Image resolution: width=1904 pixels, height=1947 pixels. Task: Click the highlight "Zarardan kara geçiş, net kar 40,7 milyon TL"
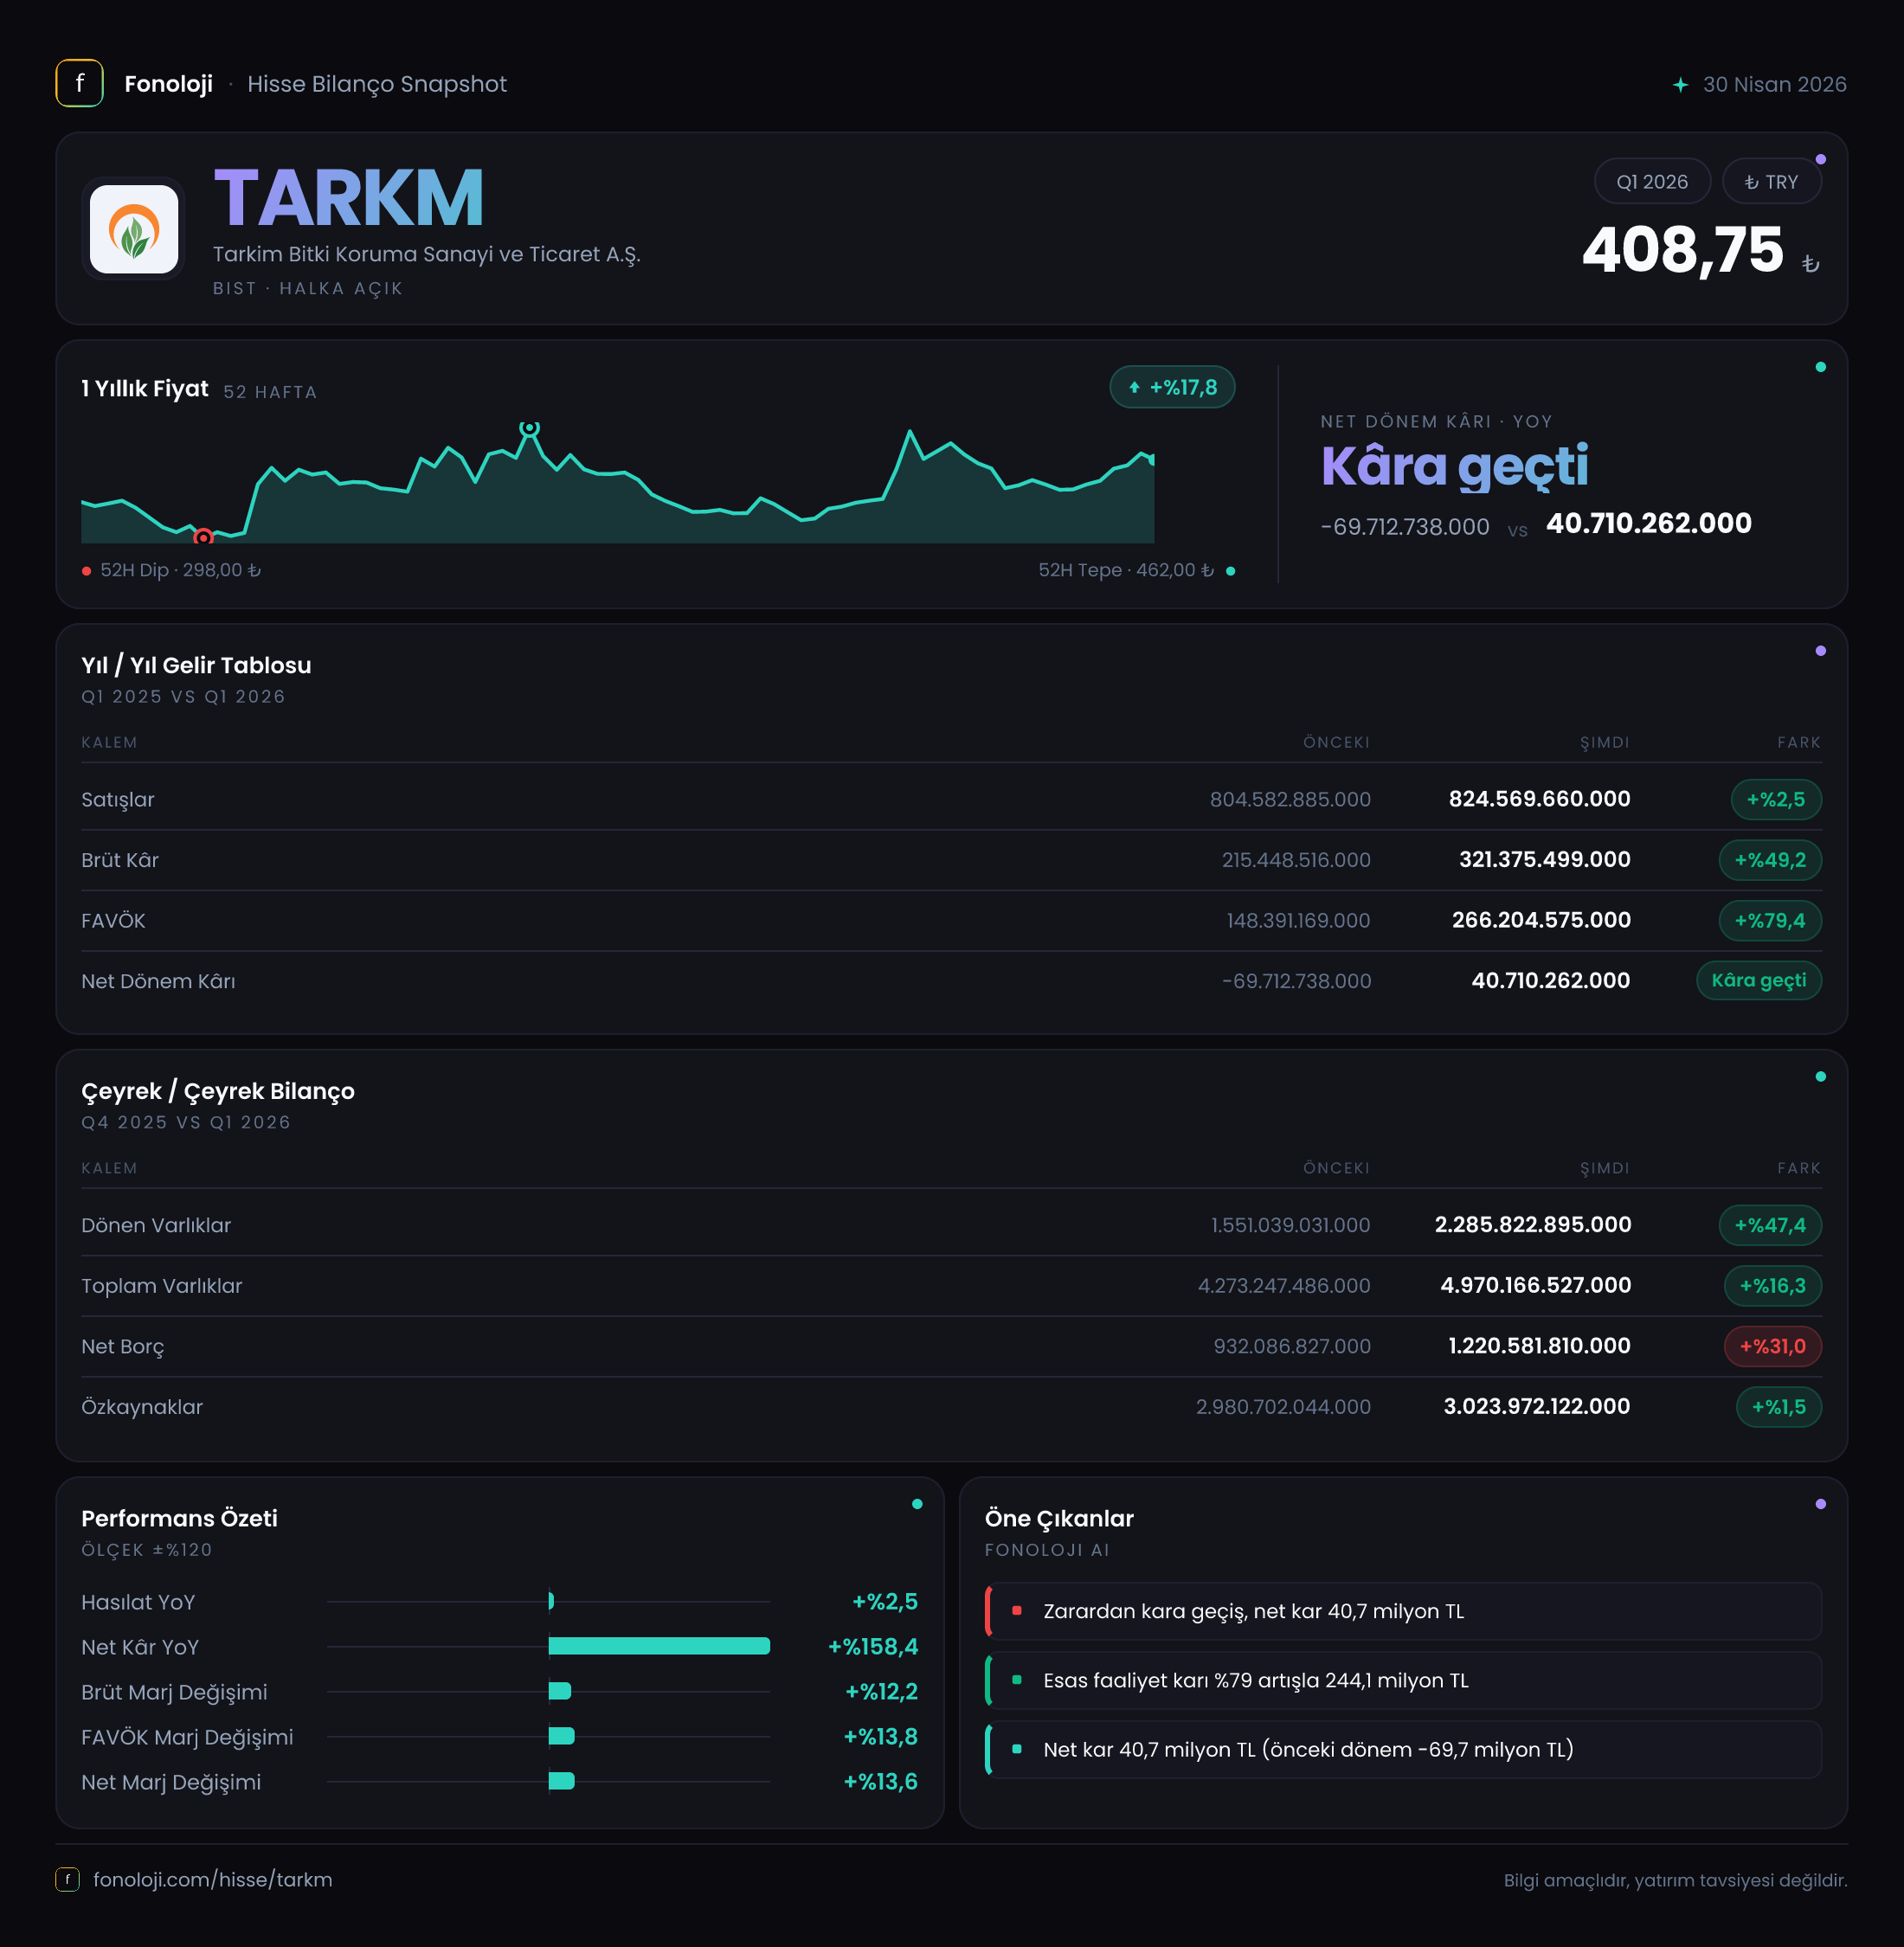coord(1402,1611)
